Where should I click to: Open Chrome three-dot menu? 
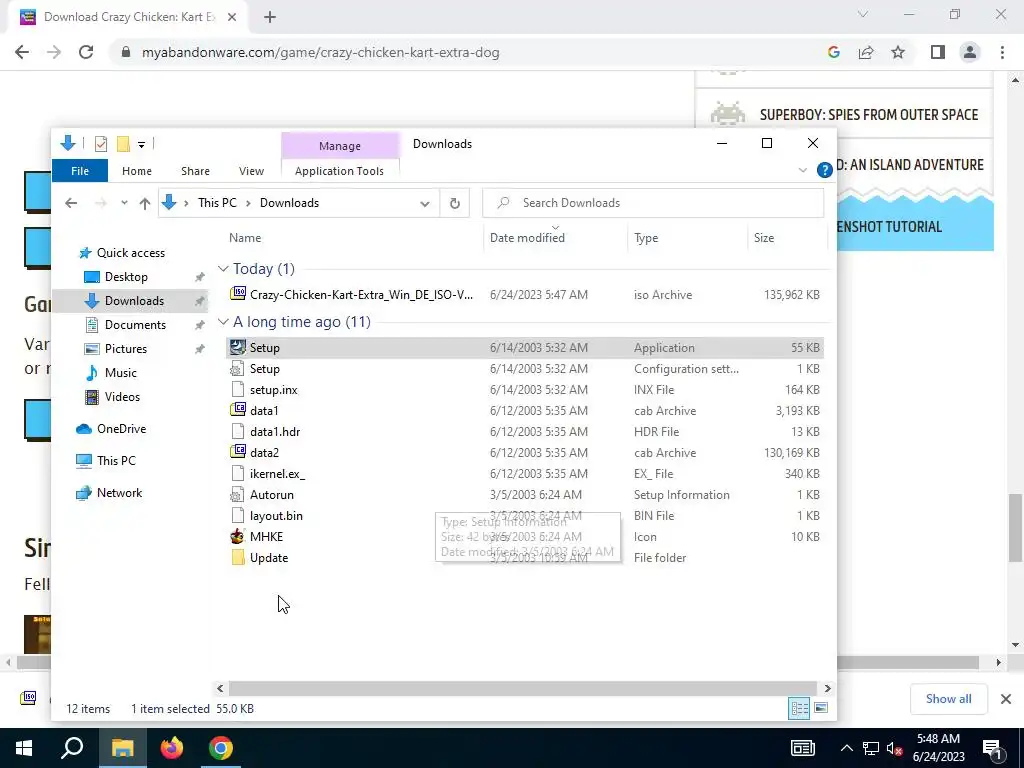[x=1002, y=52]
